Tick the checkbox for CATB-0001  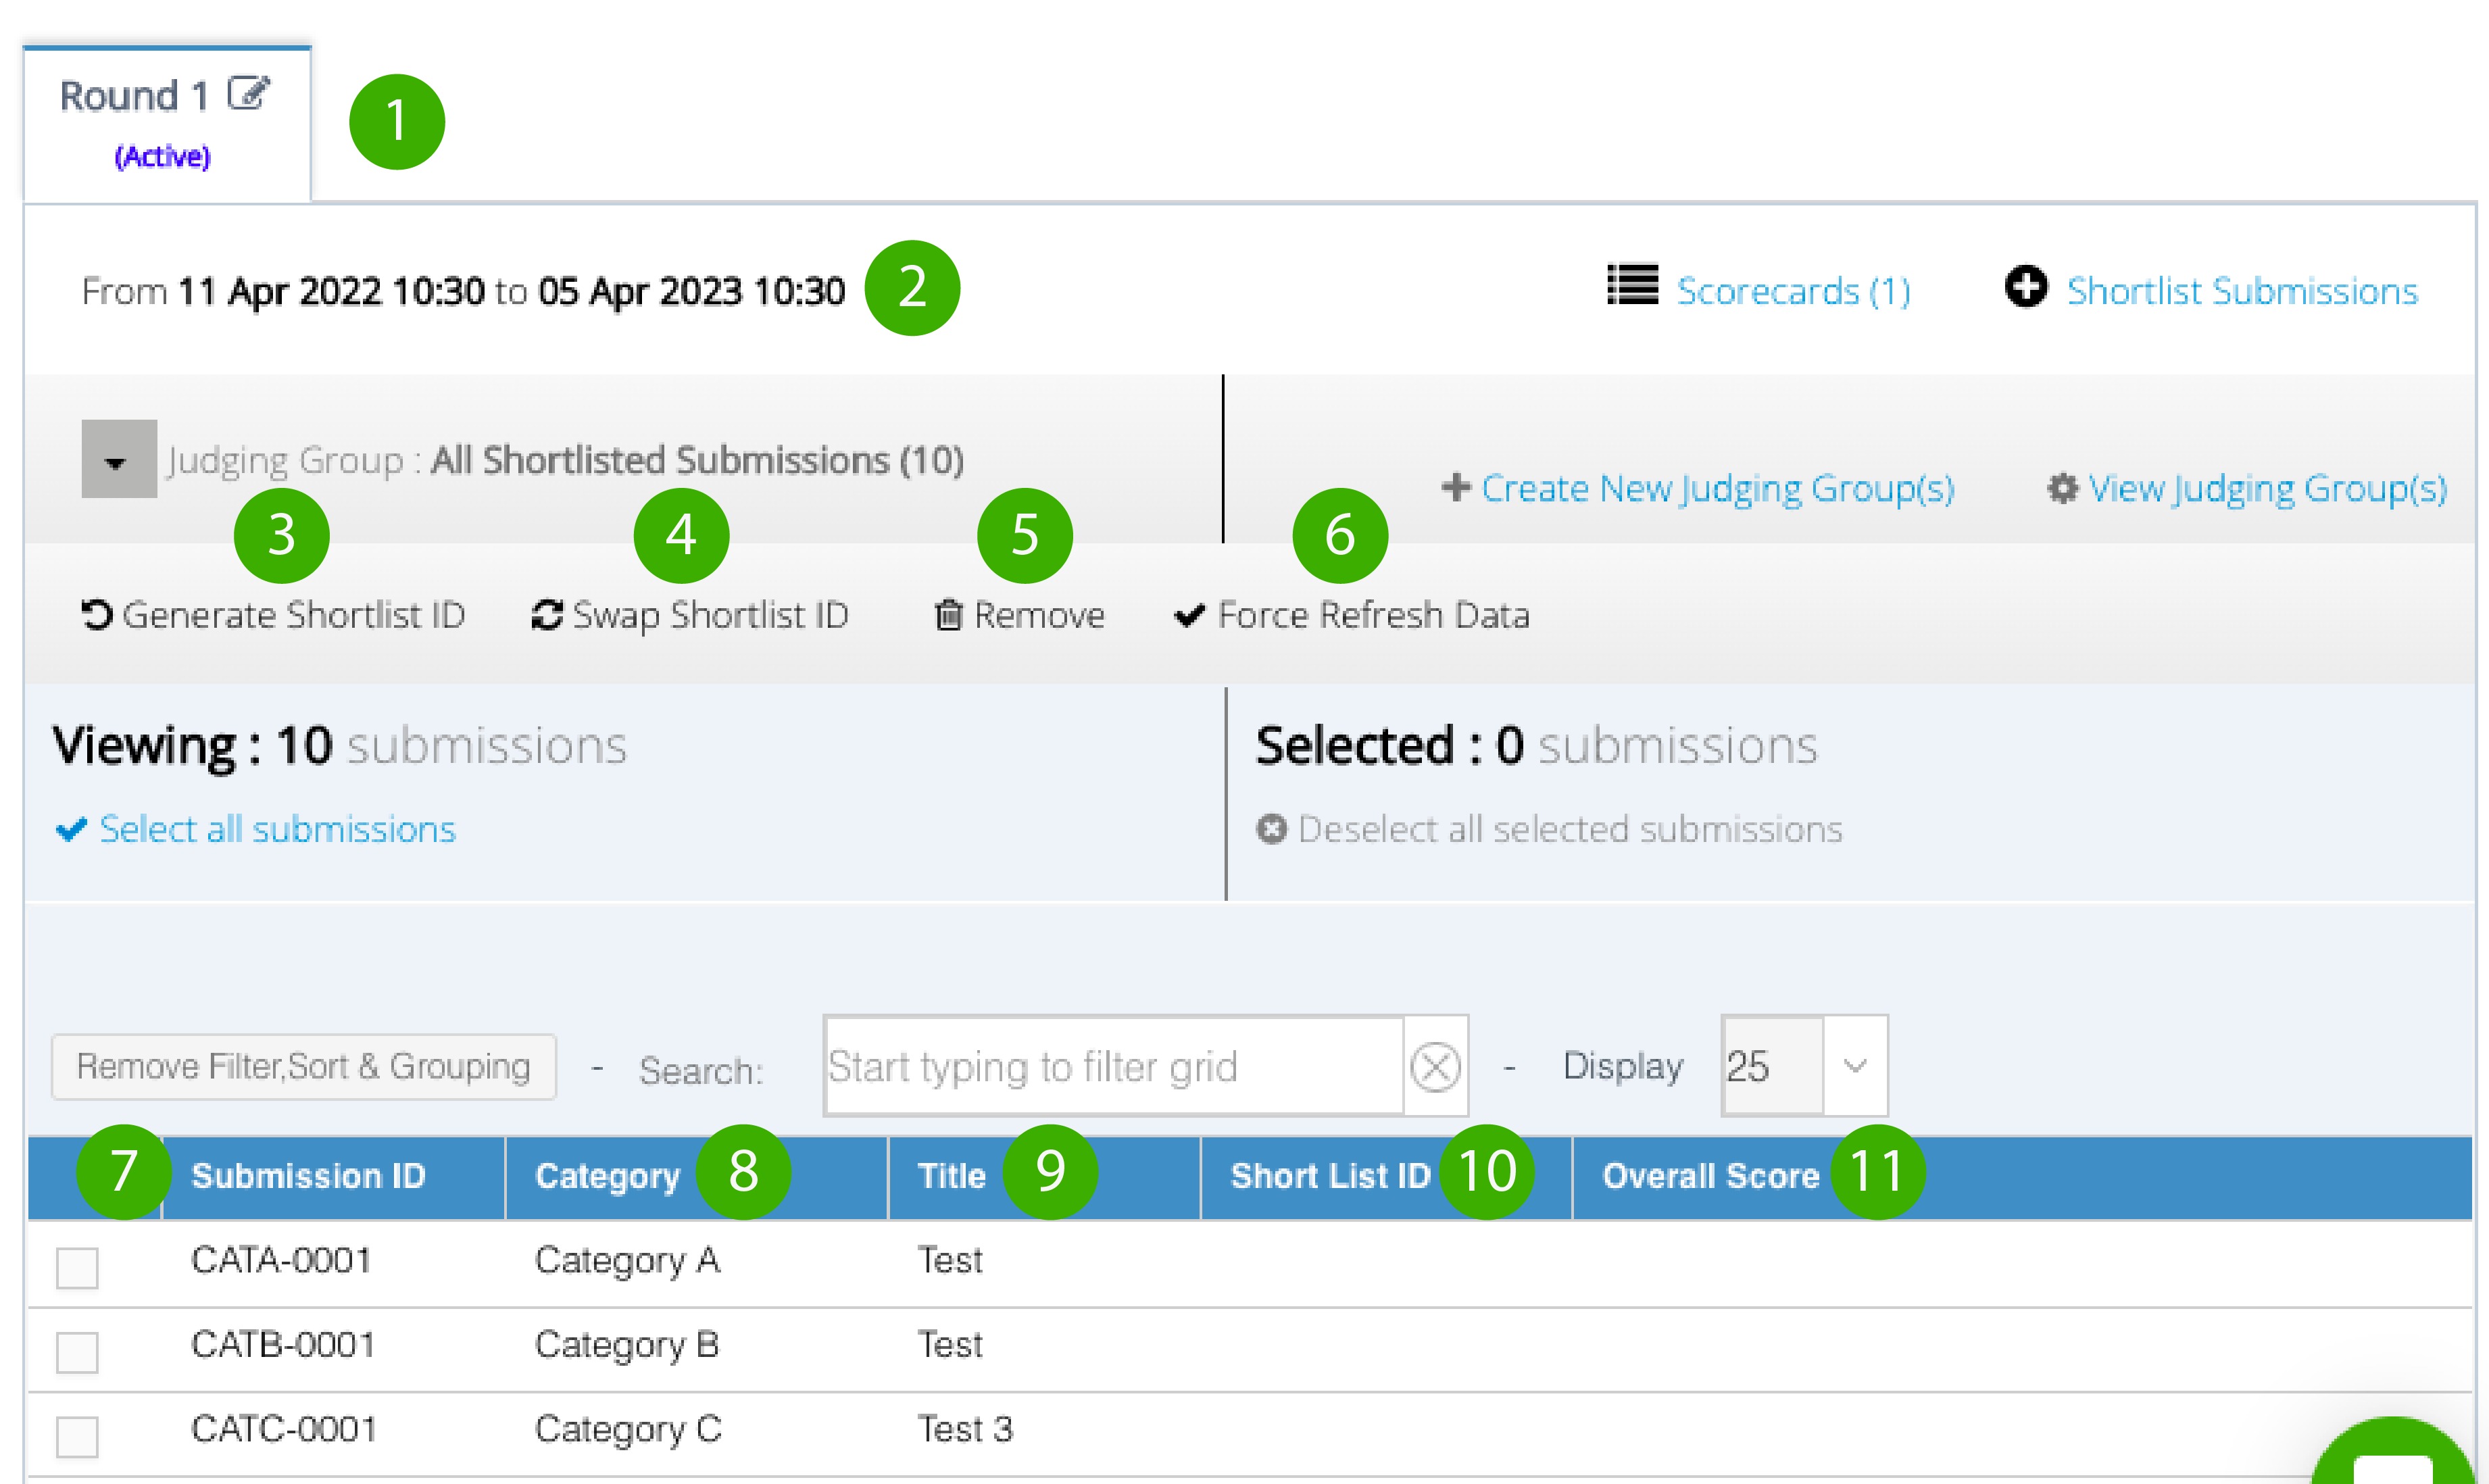[x=77, y=1353]
